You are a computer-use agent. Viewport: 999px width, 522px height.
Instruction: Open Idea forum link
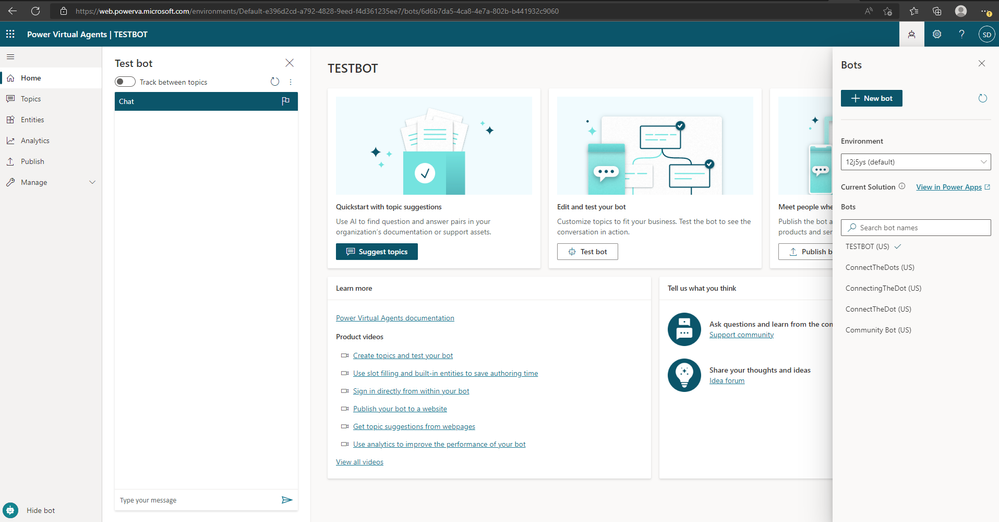[x=727, y=381]
